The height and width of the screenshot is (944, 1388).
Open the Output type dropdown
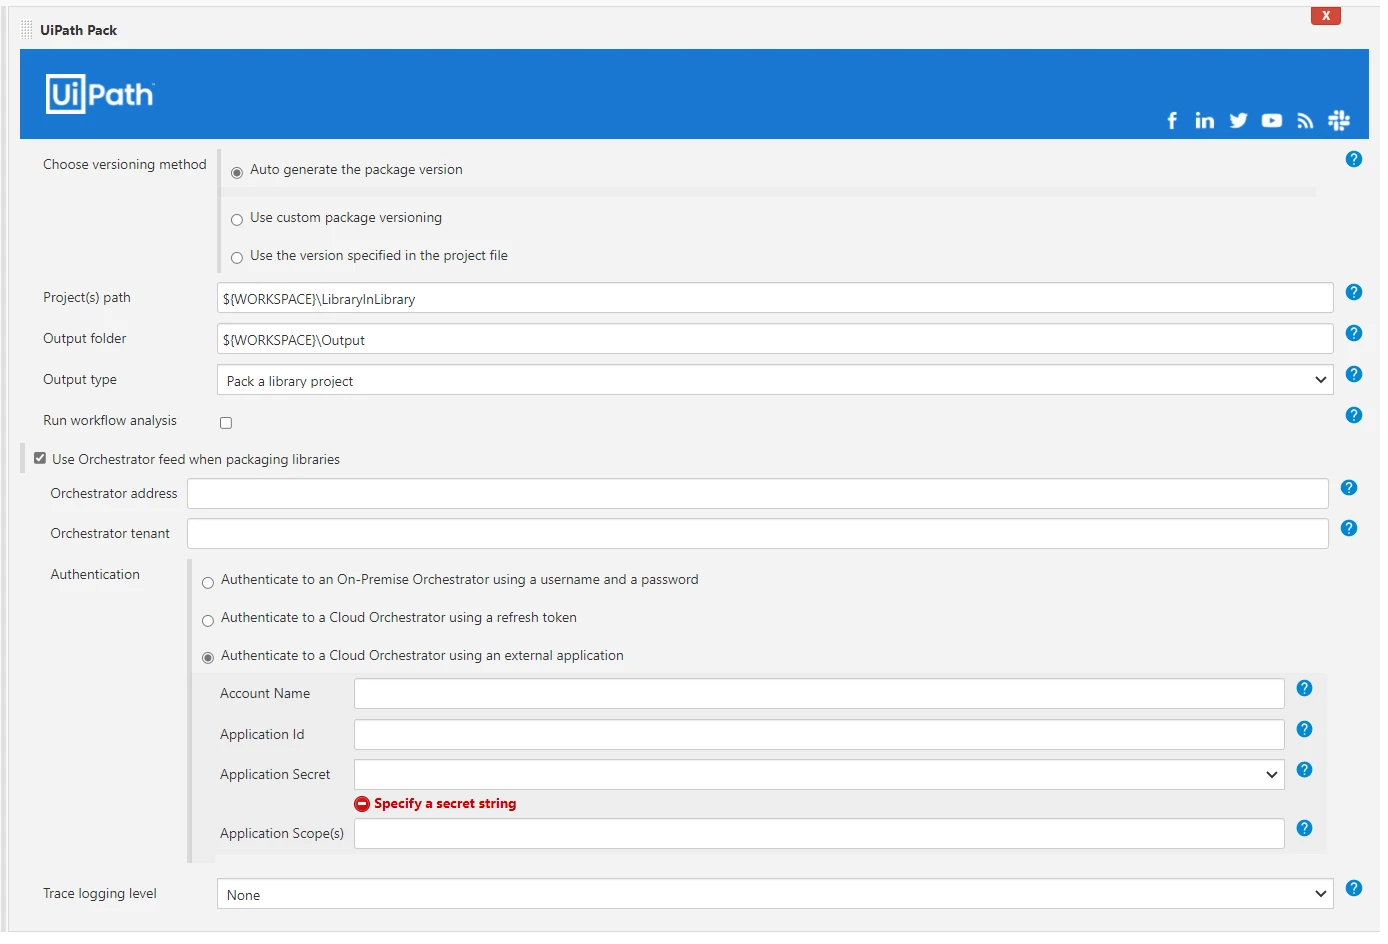(775, 380)
